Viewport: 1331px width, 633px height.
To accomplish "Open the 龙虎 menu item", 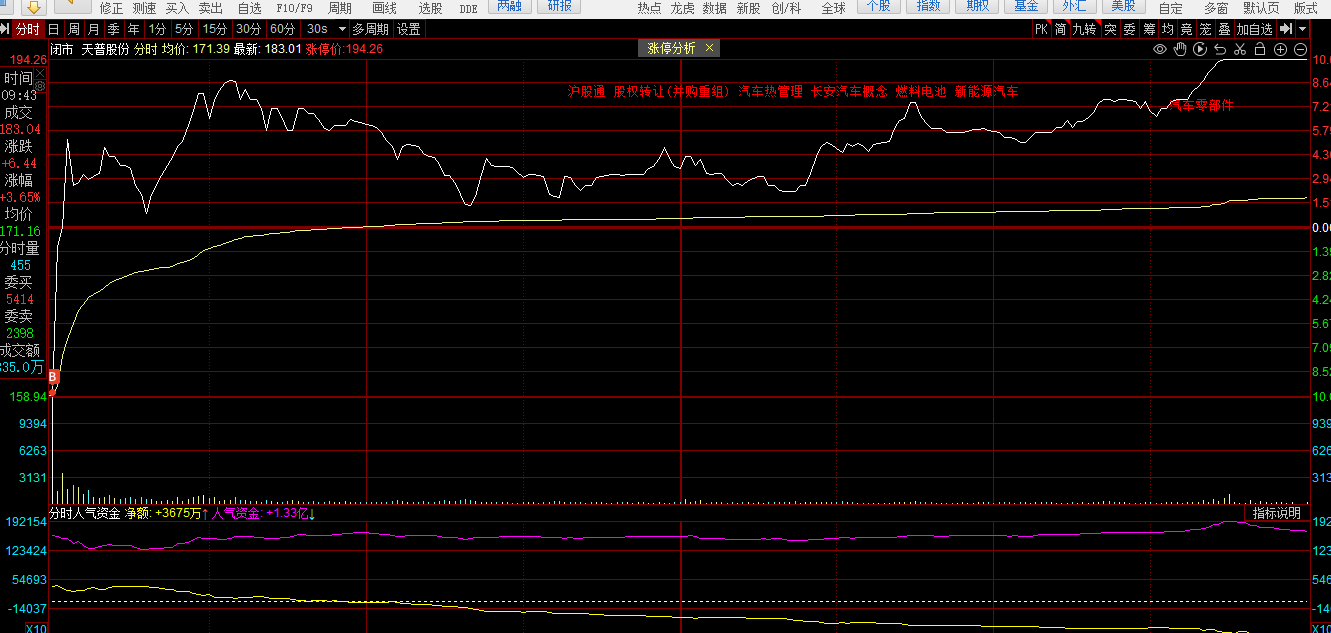I will tap(682, 8).
